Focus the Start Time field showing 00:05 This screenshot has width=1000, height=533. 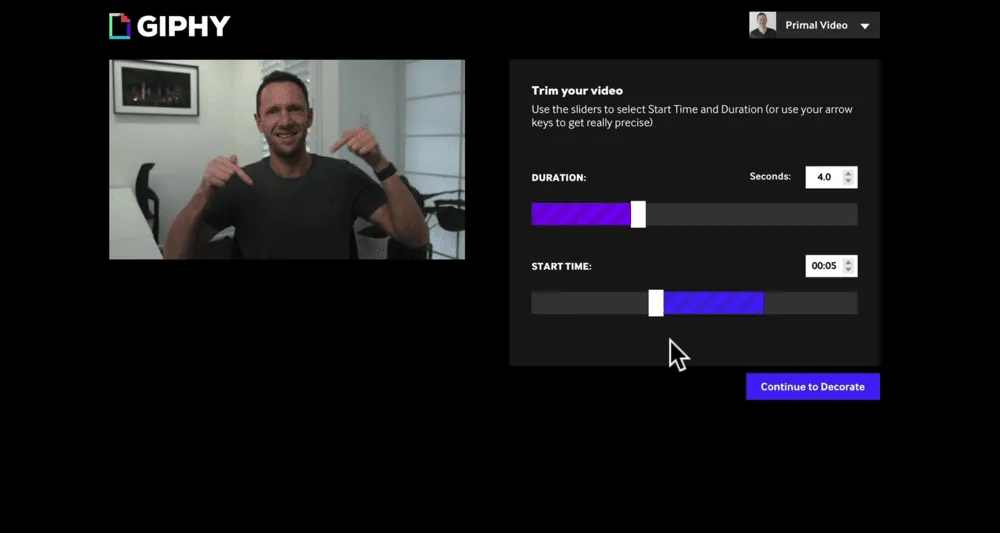coord(824,266)
